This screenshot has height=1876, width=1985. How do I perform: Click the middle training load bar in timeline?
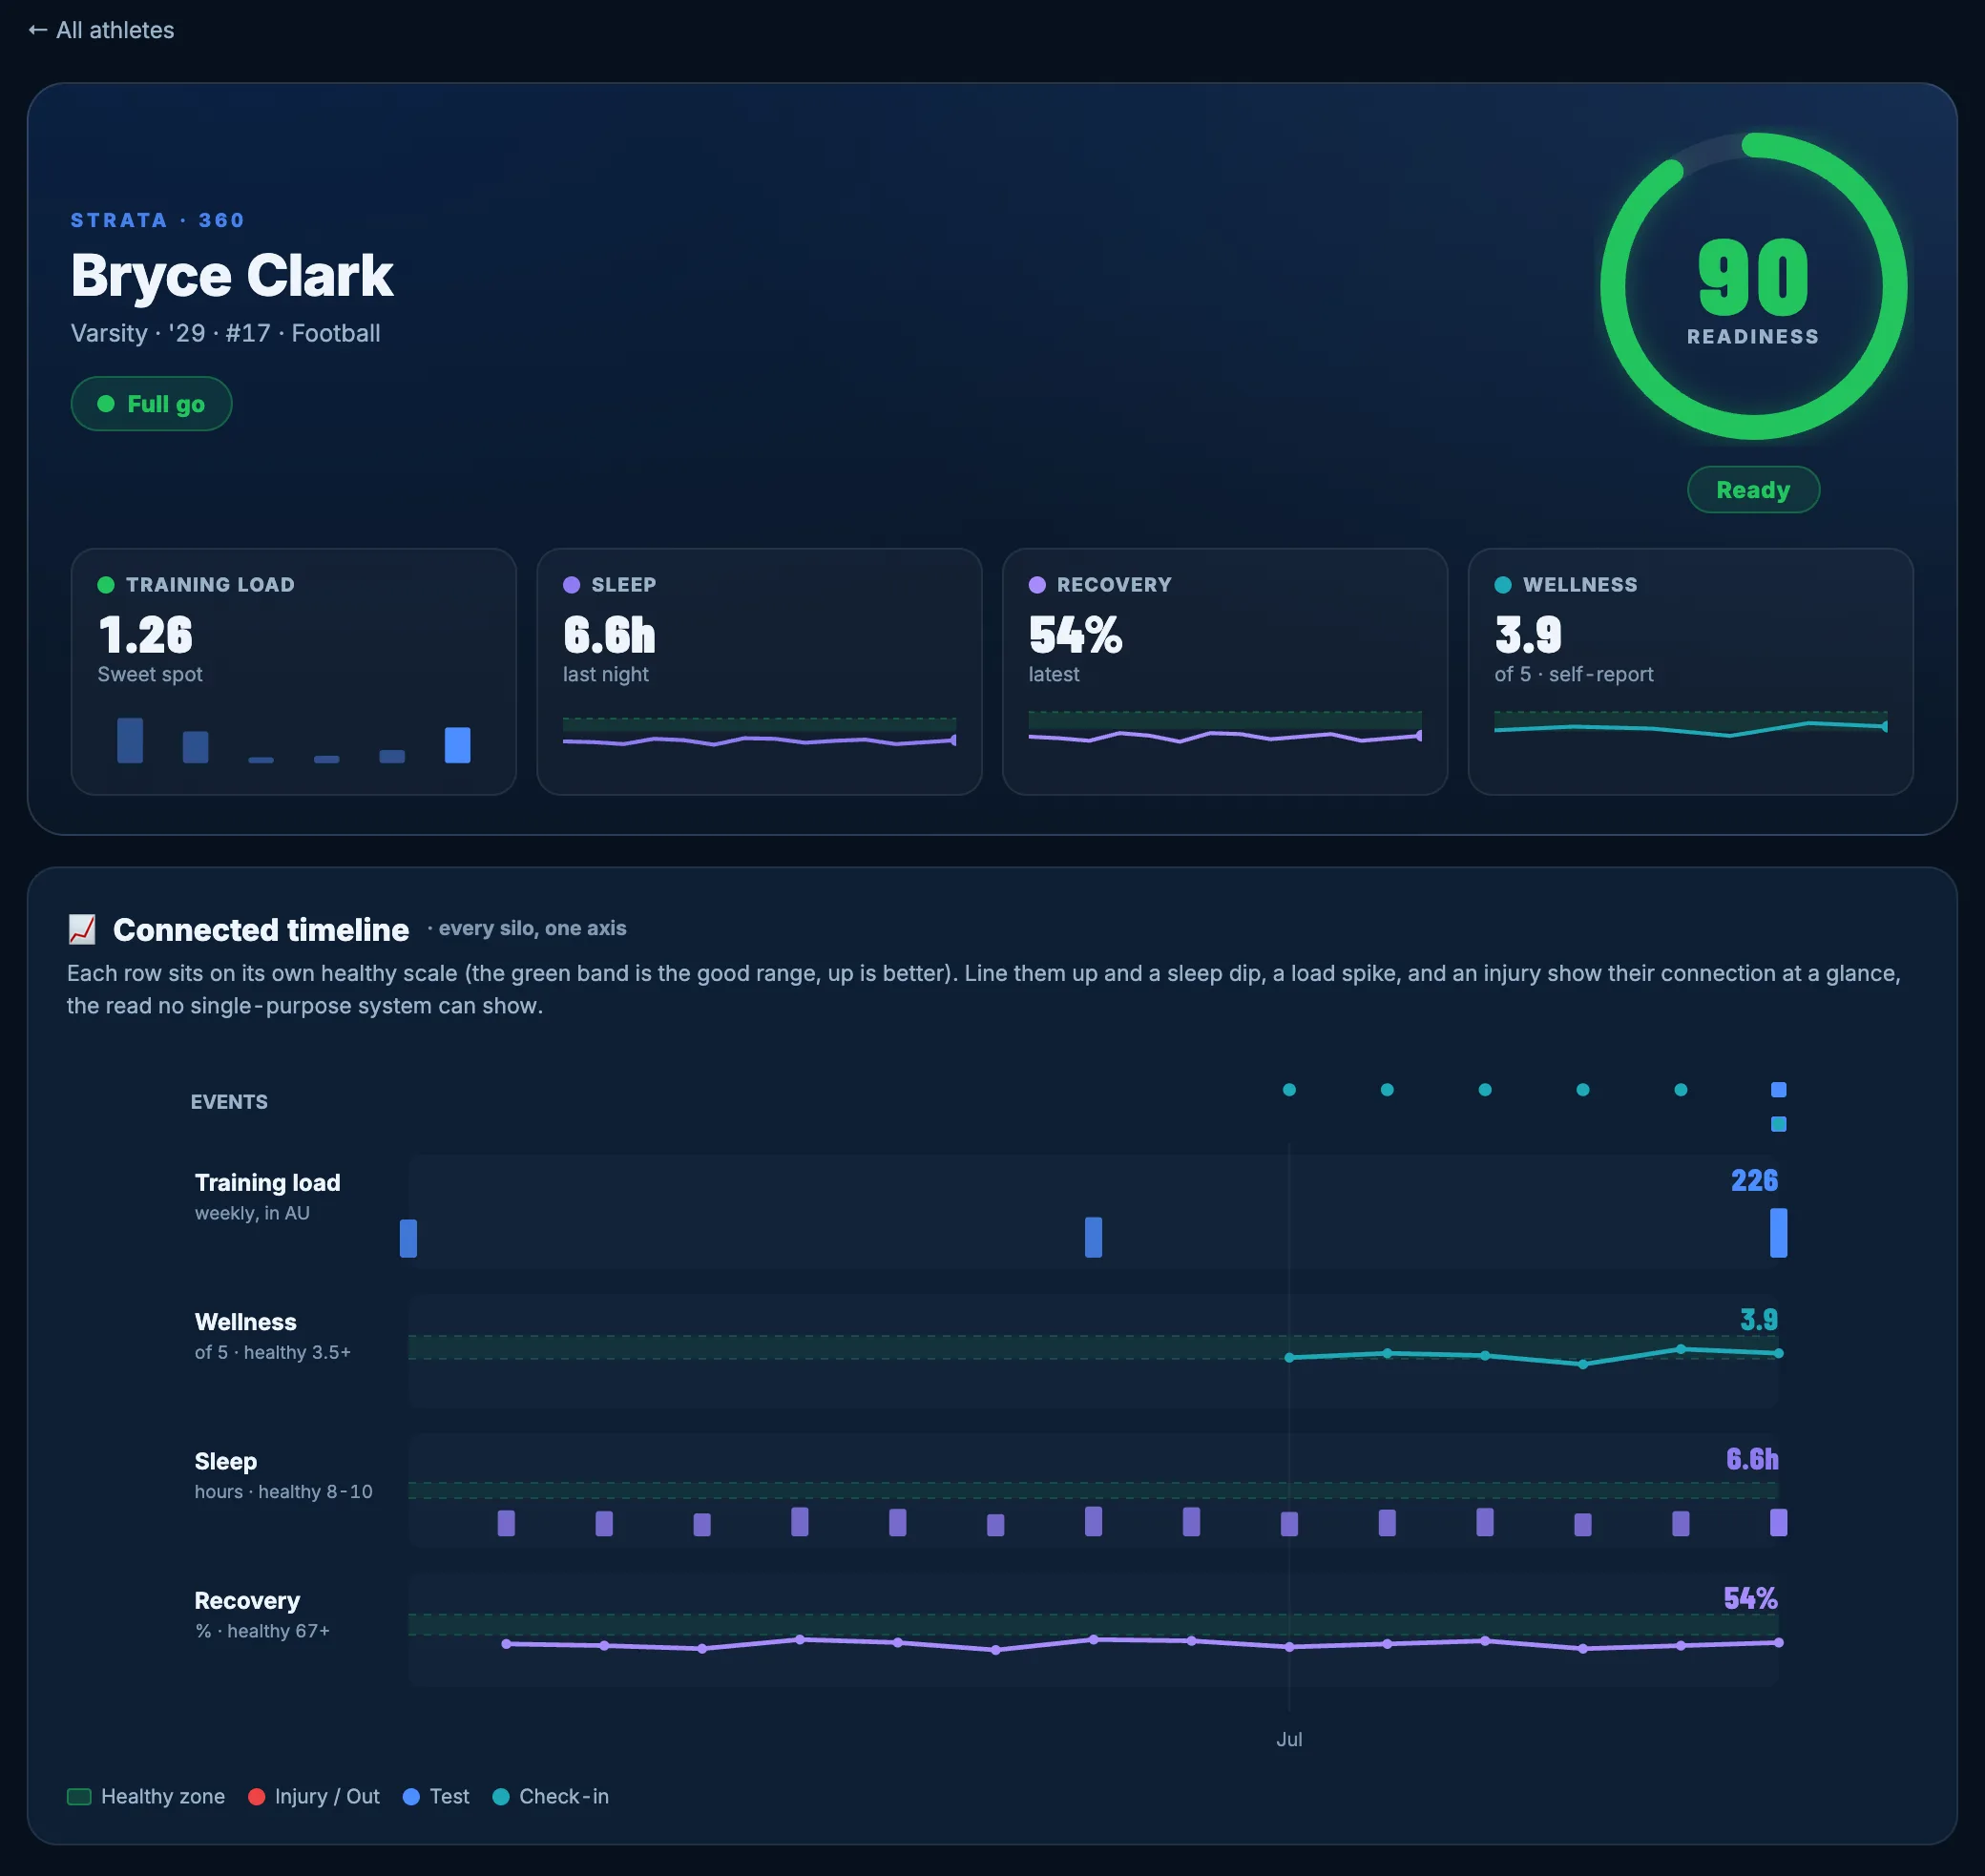[1093, 1237]
